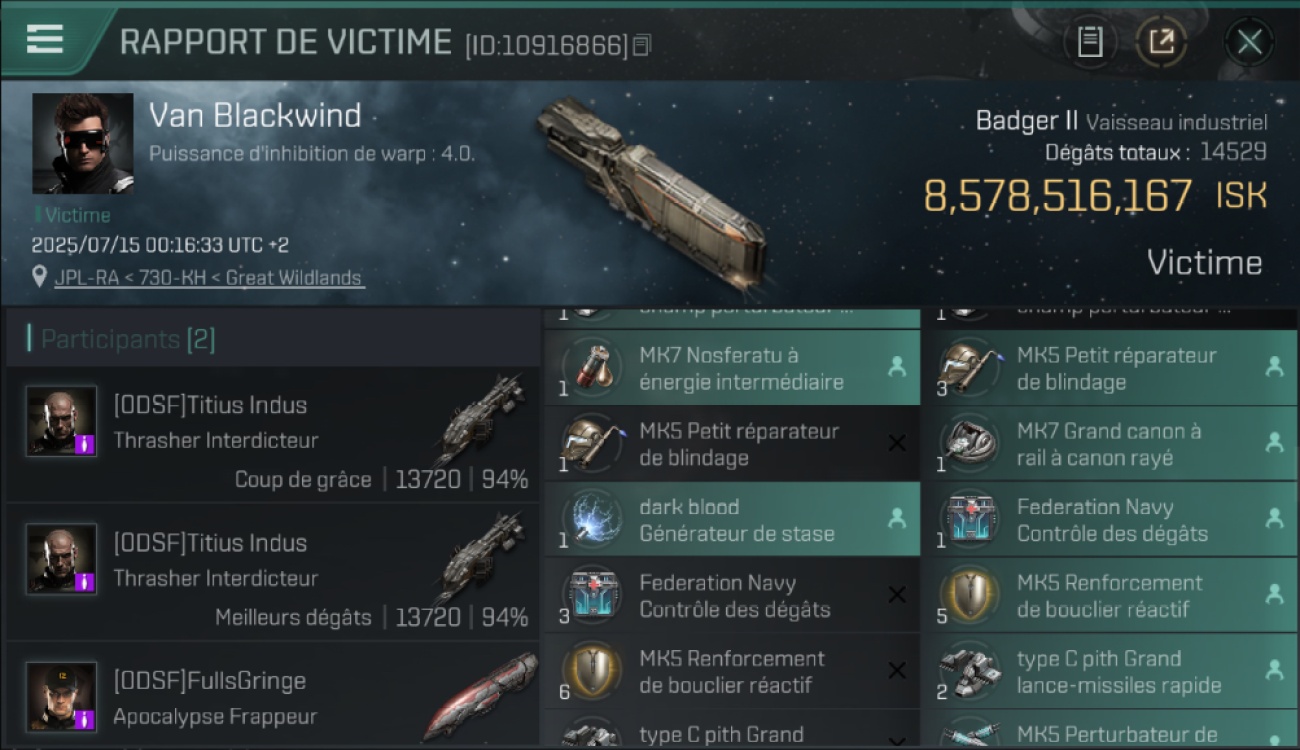
Task: Click the MK5 Renforcement de bouclier réactif x5 row
Action: tap(1109, 596)
